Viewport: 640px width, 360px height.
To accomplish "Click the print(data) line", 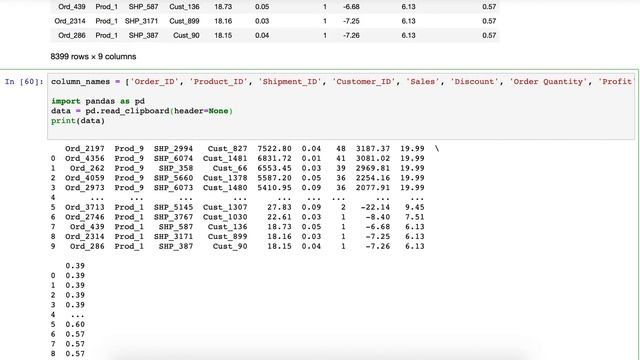I will coord(78,121).
